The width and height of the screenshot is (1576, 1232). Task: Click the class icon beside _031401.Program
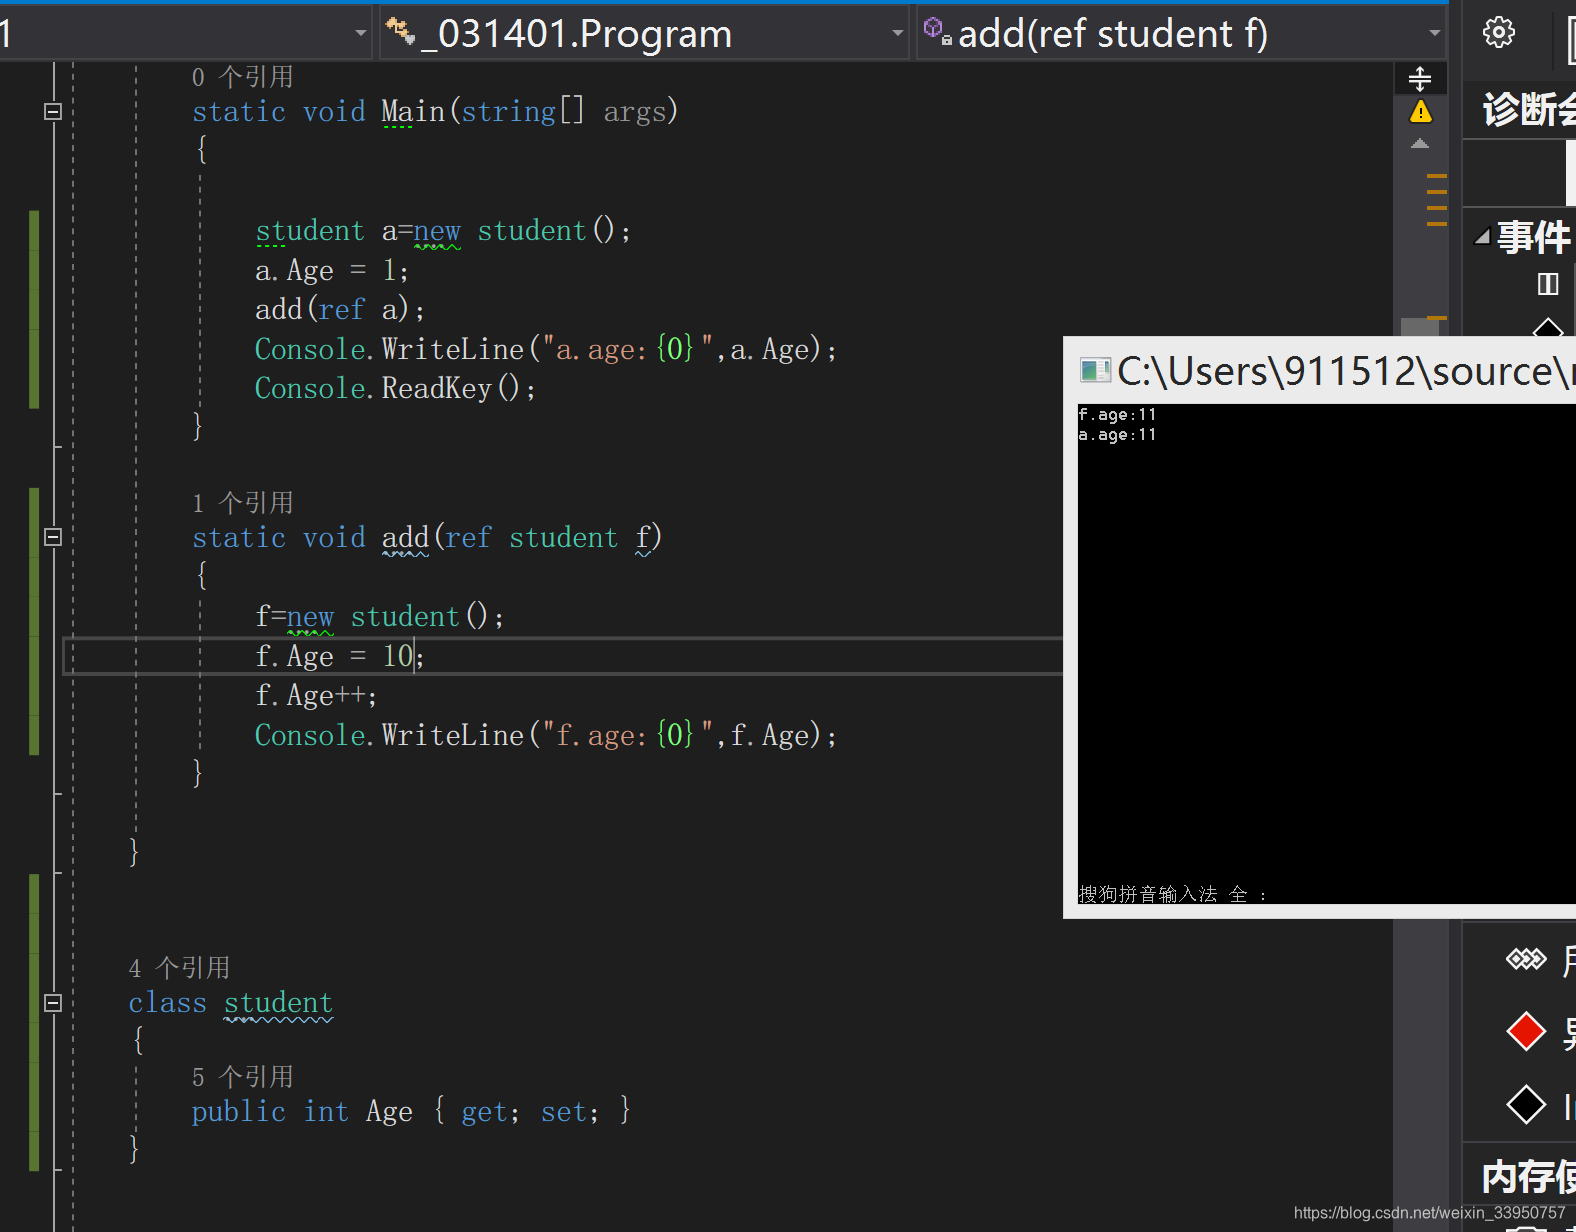coord(401,32)
